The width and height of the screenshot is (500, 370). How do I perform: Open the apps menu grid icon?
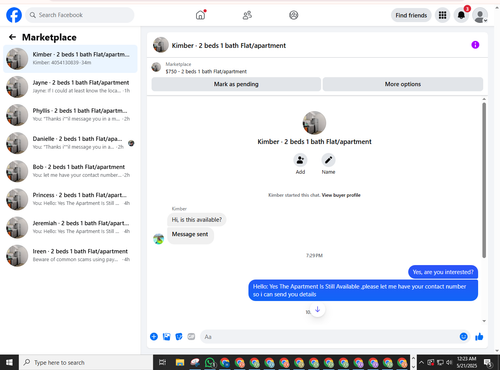click(x=442, y=15)
